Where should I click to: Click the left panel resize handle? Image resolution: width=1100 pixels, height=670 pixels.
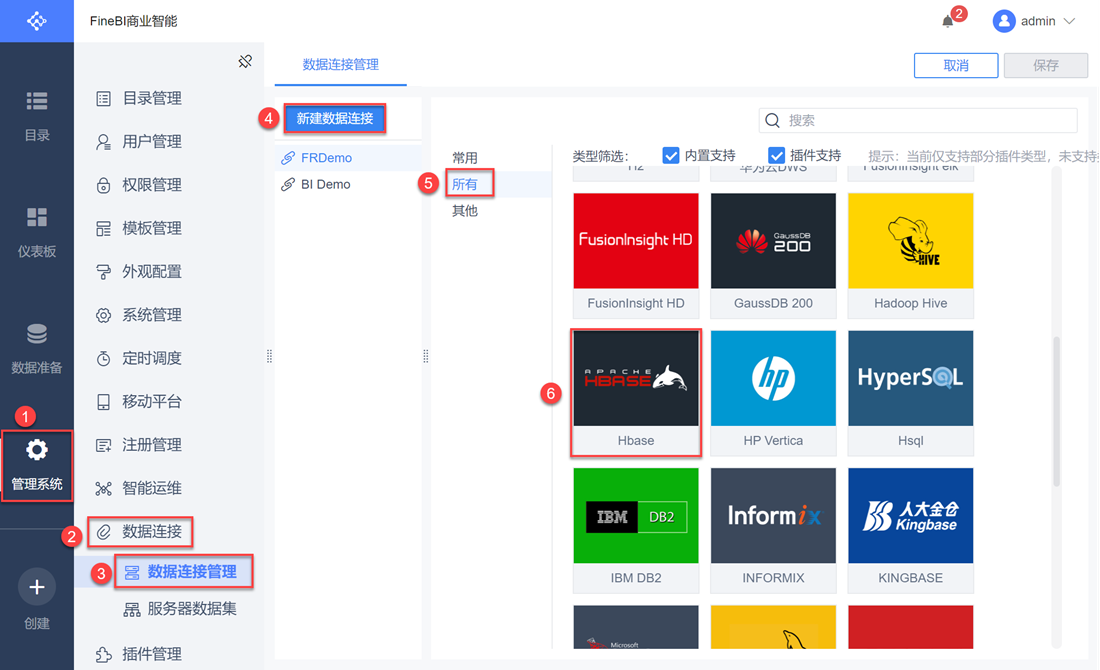269,356
